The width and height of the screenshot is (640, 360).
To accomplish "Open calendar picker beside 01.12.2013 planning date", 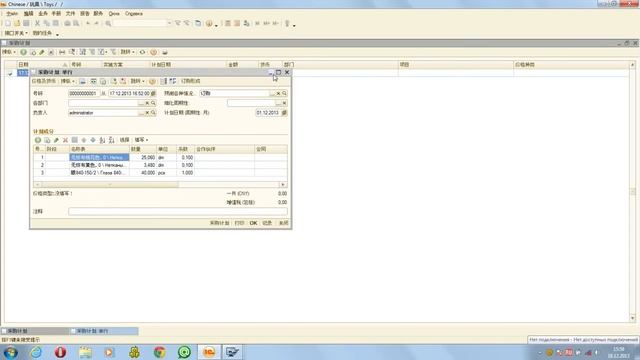I will [284, 113].
